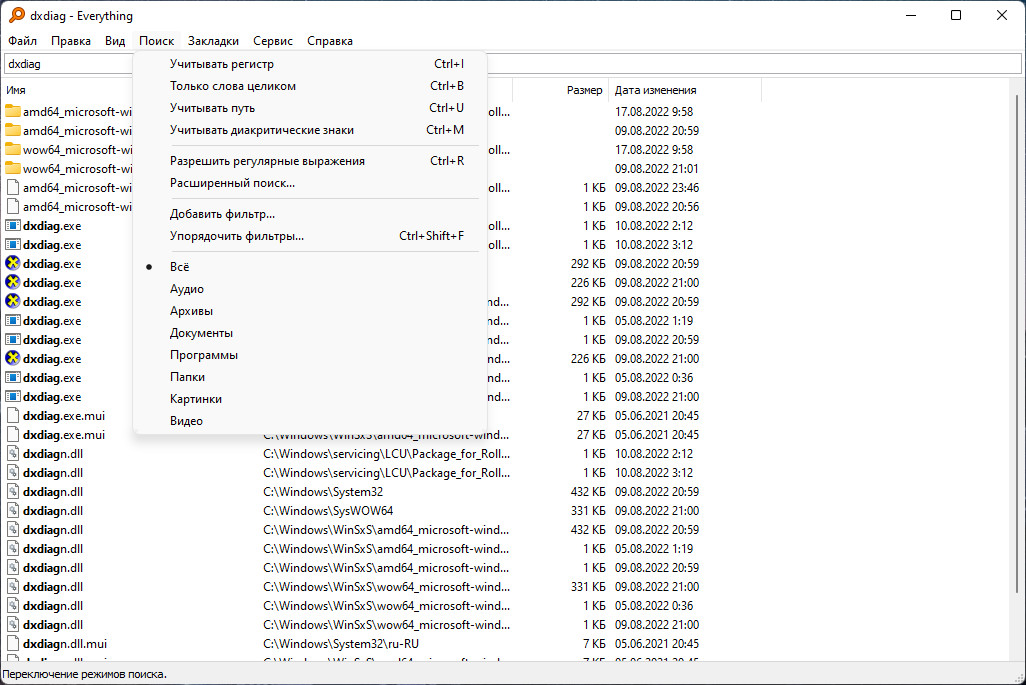1026x685 pixels.
Task: Enable the Учитывать регистр option
Action: tap(221, 64)
